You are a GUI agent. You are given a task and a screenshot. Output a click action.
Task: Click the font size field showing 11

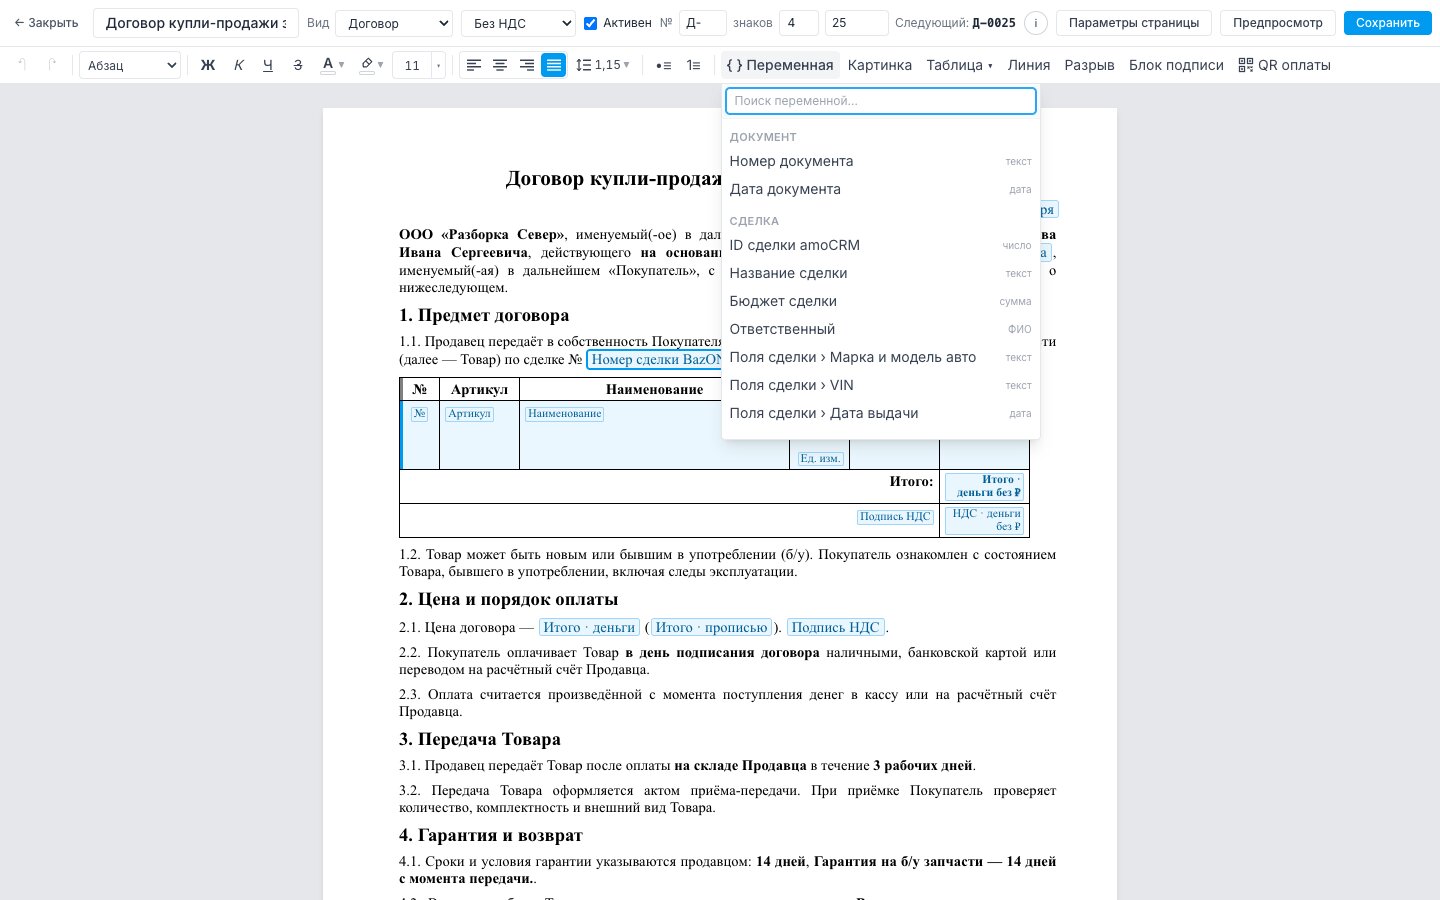pyautogui.click(x=412, y=65)
